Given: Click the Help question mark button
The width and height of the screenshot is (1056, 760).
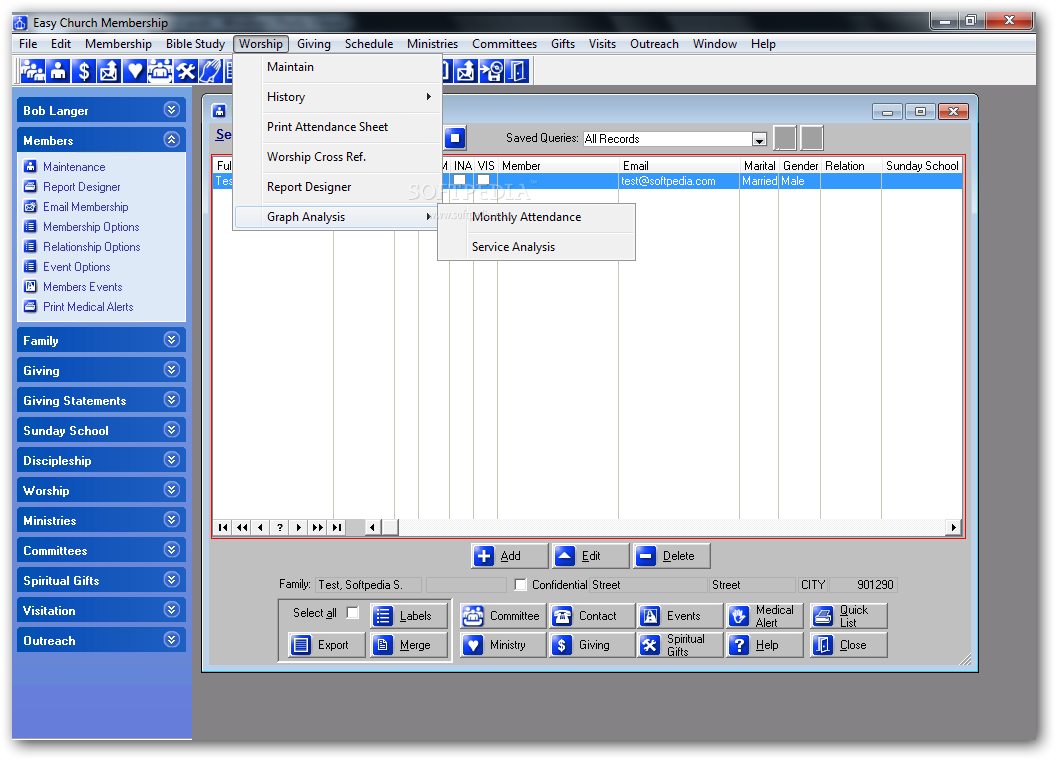Looking at the screenshot, I should pos(765,645).
